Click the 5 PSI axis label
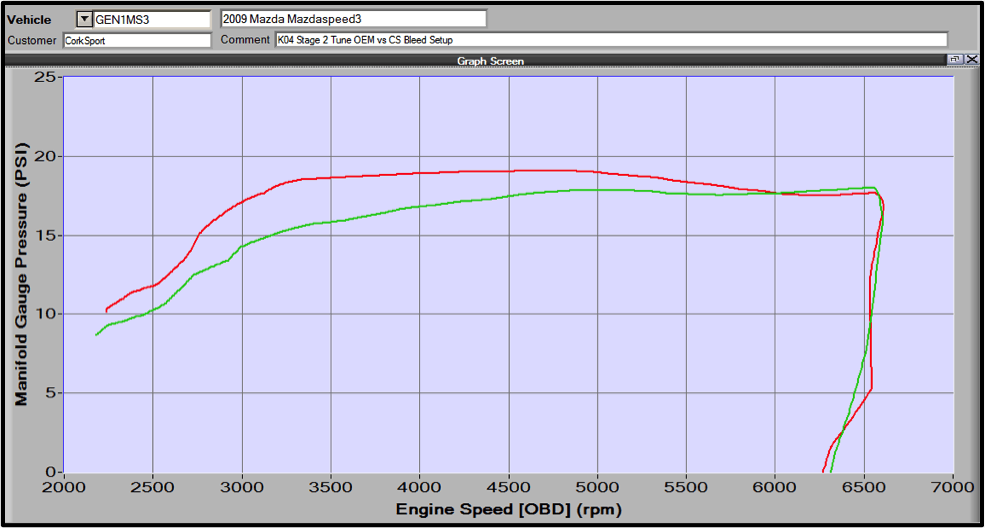 50,393
